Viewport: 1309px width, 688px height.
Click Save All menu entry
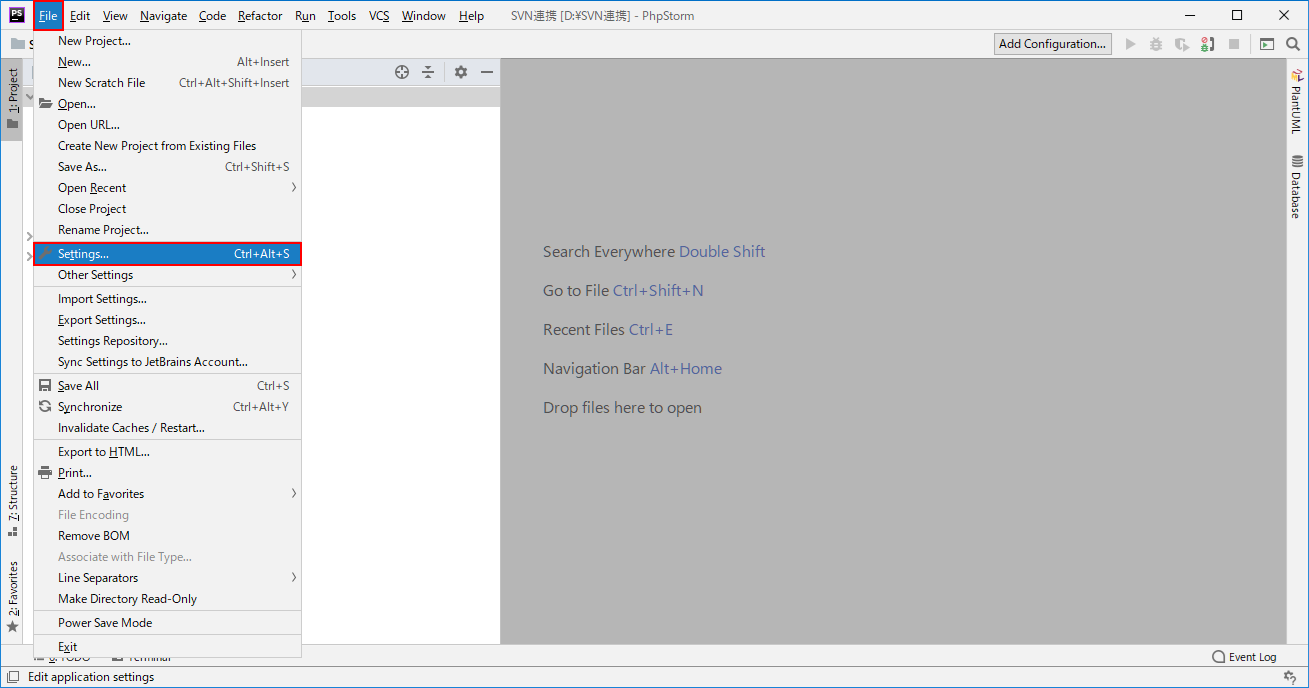(x=167, y=386)
